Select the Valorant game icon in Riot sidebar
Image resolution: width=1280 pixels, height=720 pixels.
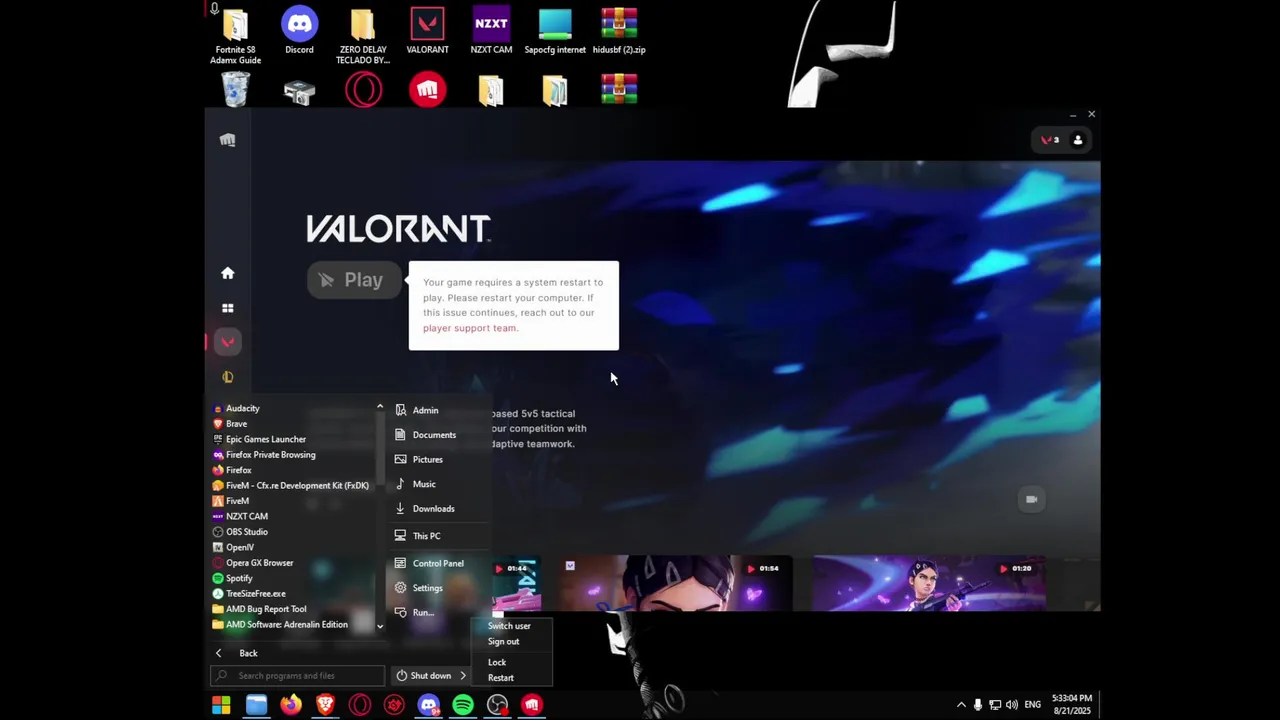[x=227, y=342]
